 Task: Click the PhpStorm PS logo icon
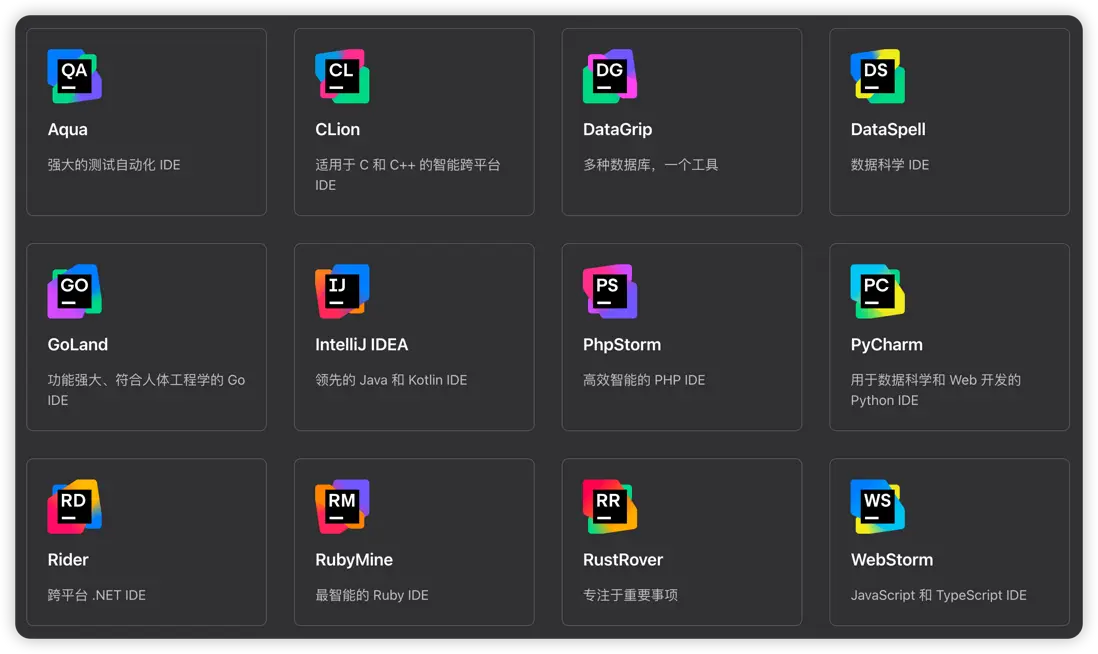click(x=610, y=291)
